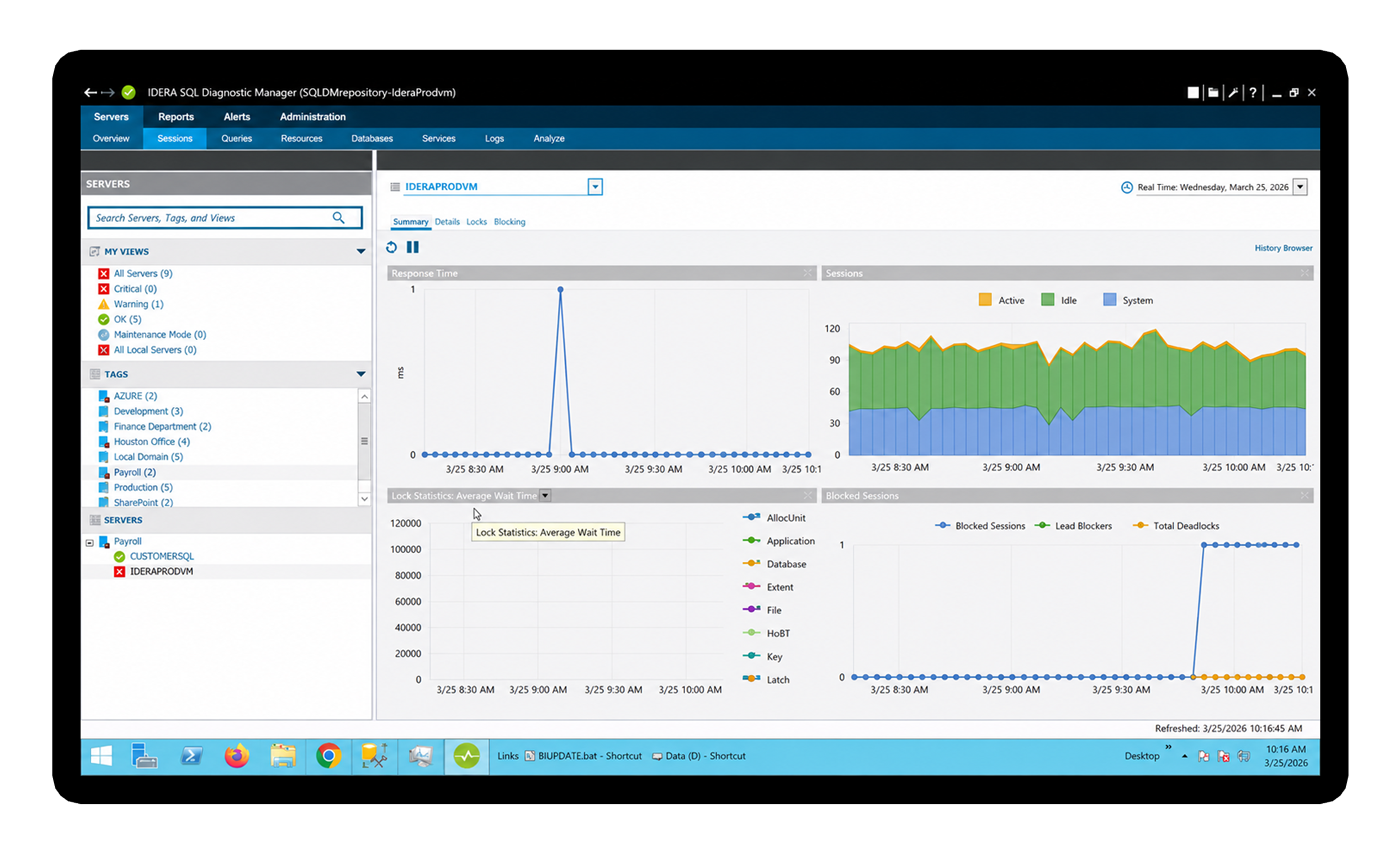Select the Critical (0) view
This screenshot has height=853, width=1400.
(x=135, y=289)
